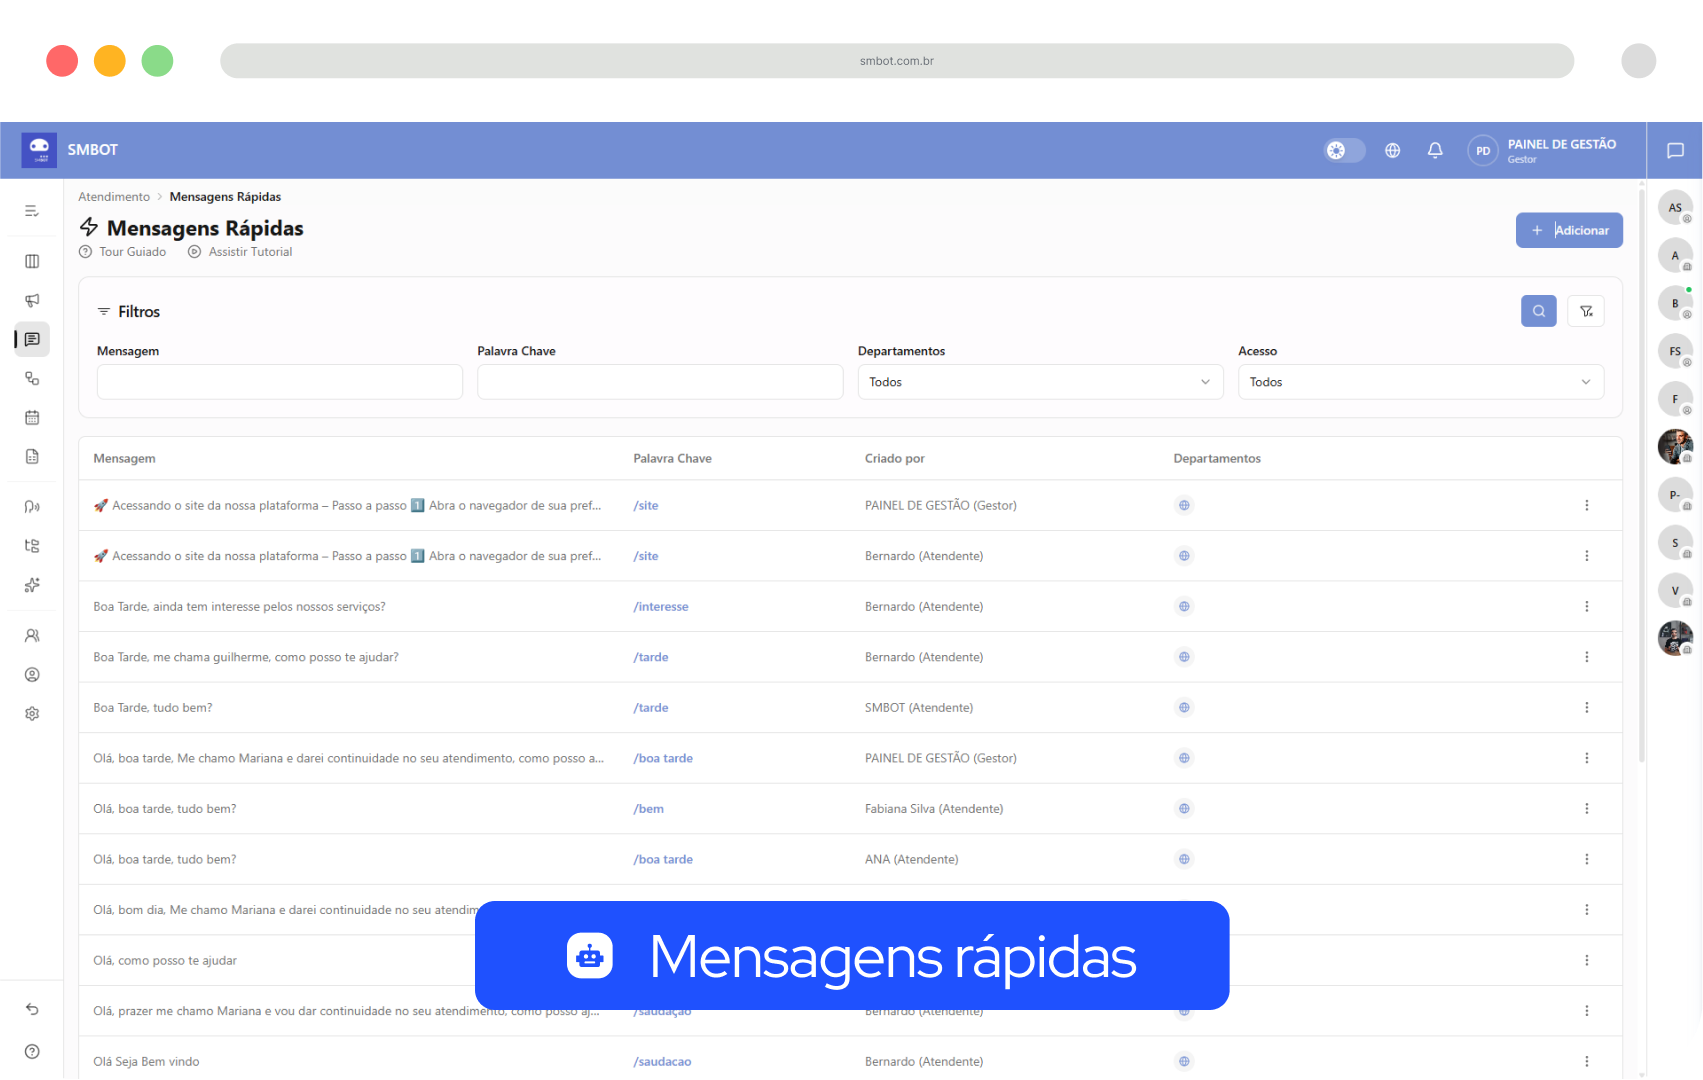The height and width of the screenshot is (1080, 1703).
Task: Click the Criado por column header
Action: pyautogui.click(x=895, y=459)
